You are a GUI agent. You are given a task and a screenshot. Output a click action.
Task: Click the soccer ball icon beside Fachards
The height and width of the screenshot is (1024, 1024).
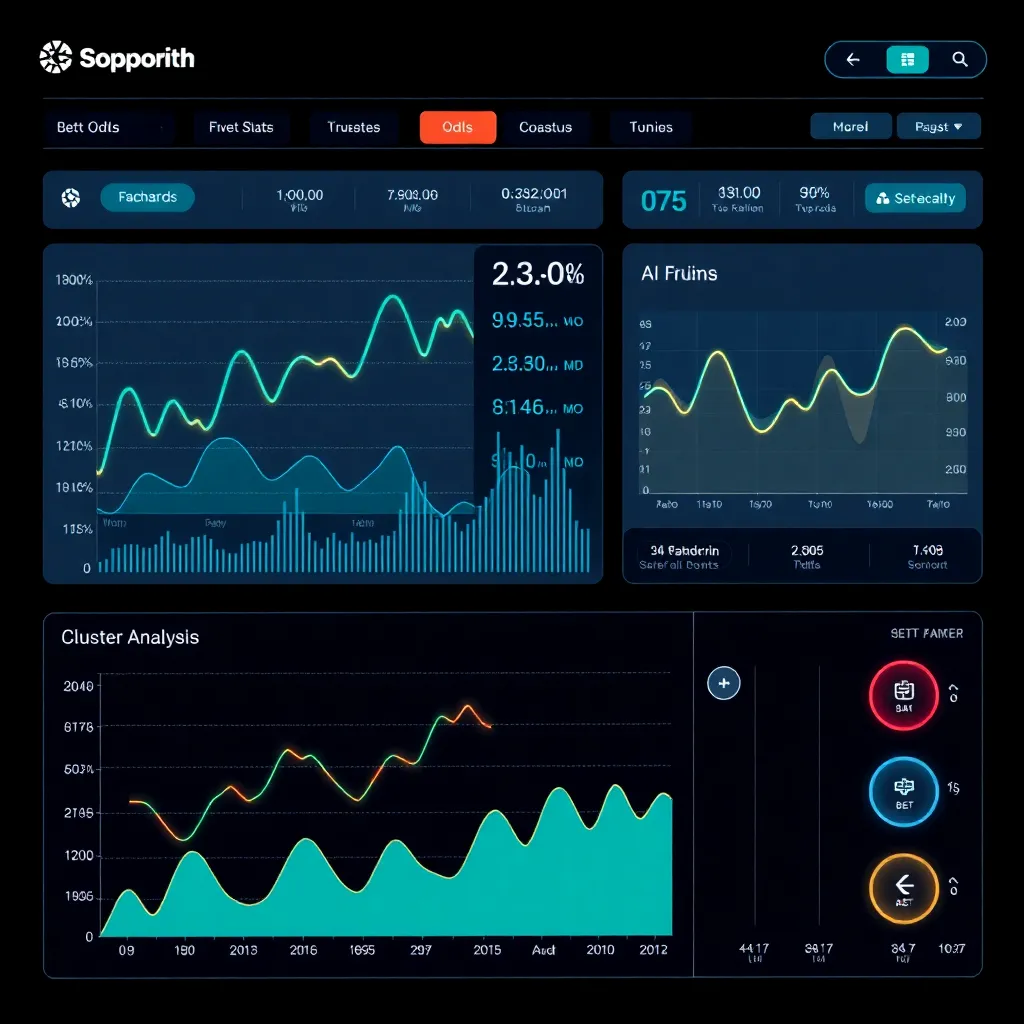(x=70, y=198)
